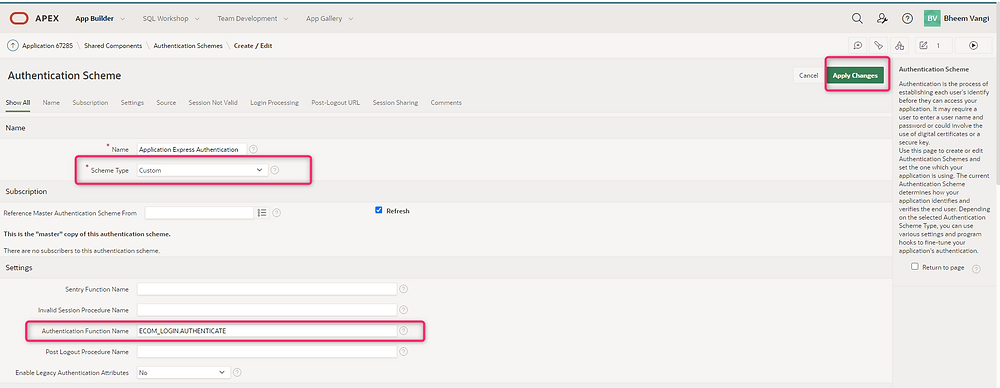
Task: Open Enable Legacy Authentication Attributes dropdown
Action: click(x=183, y=372)
